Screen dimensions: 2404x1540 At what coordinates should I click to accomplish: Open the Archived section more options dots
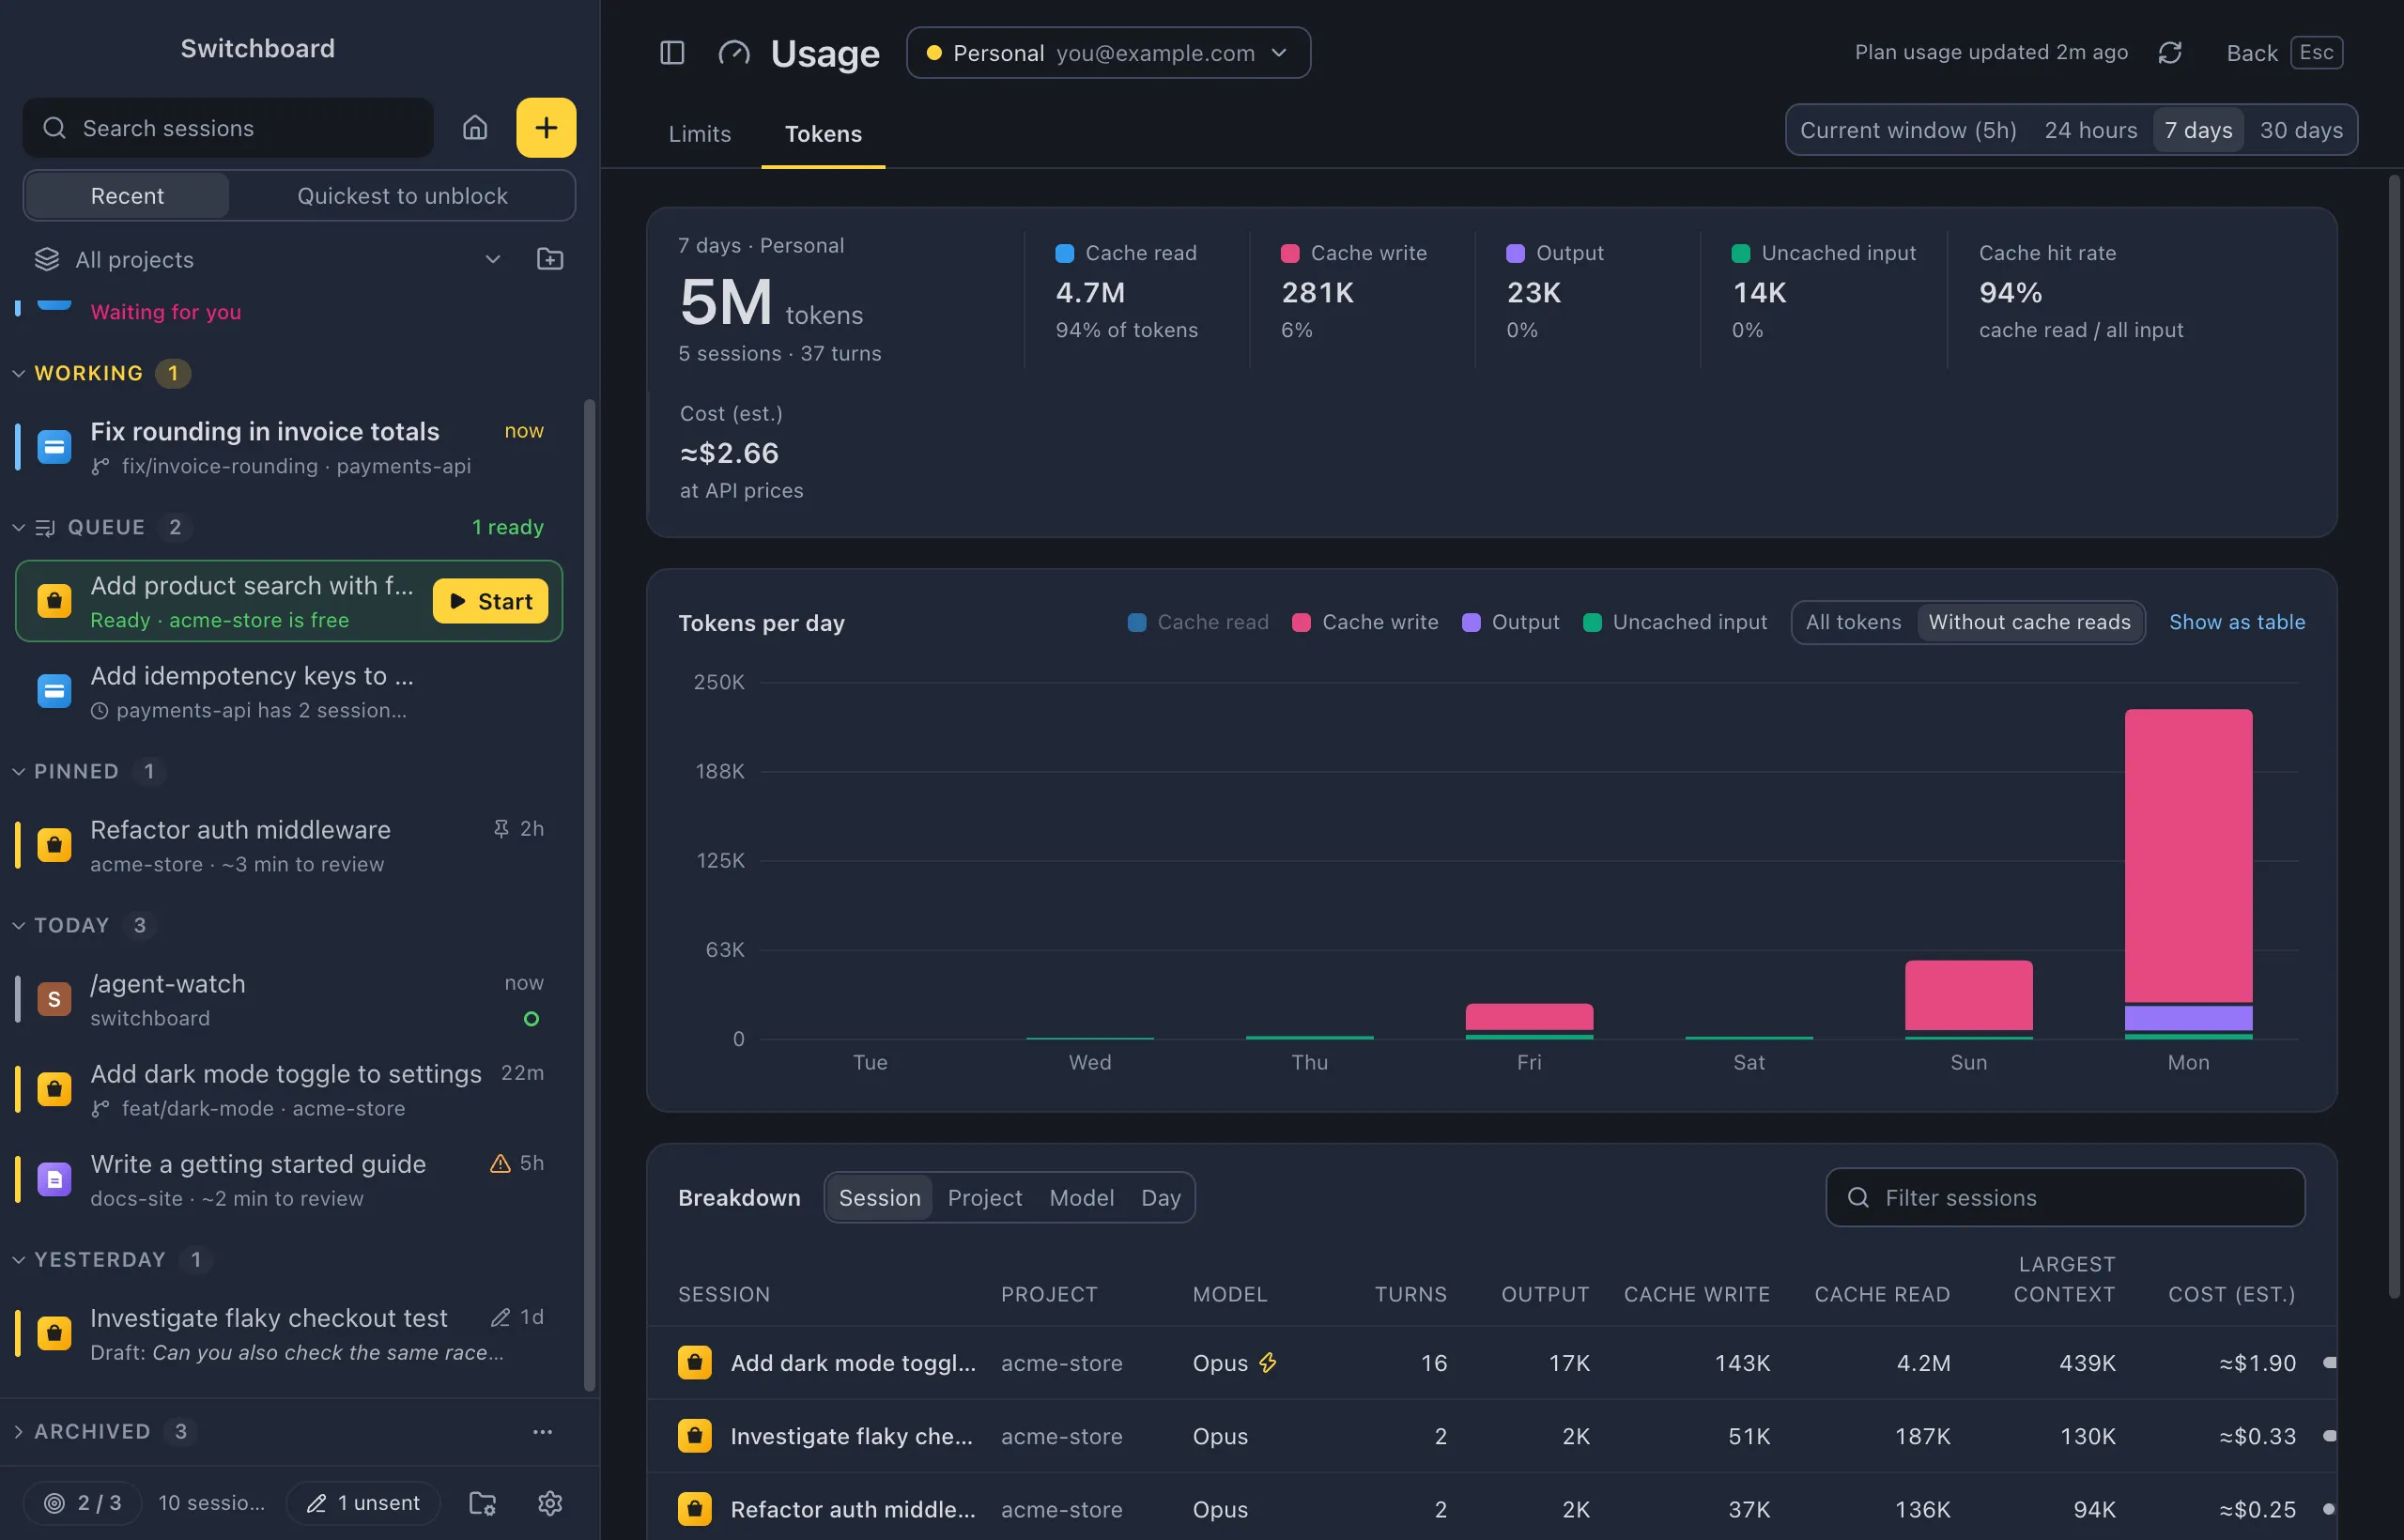542,1431
